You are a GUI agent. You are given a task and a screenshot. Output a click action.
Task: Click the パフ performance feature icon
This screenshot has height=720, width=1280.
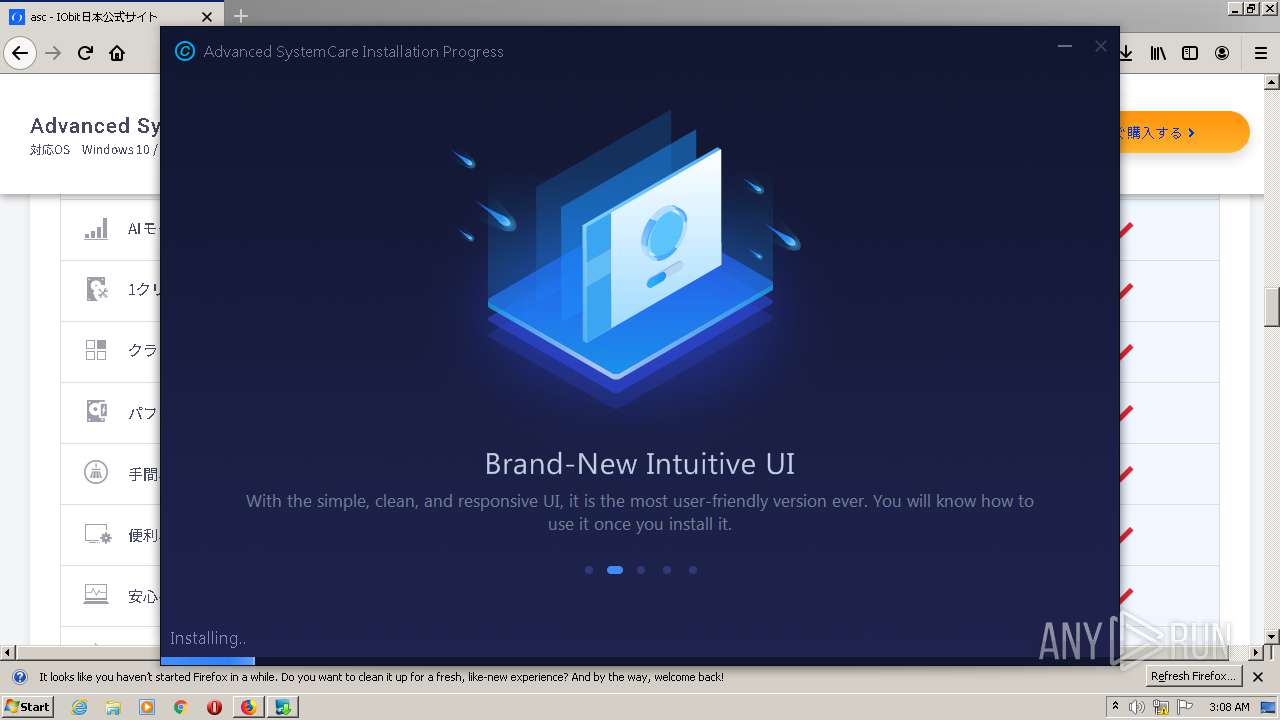pyautogui.click(x=96, y=411)
